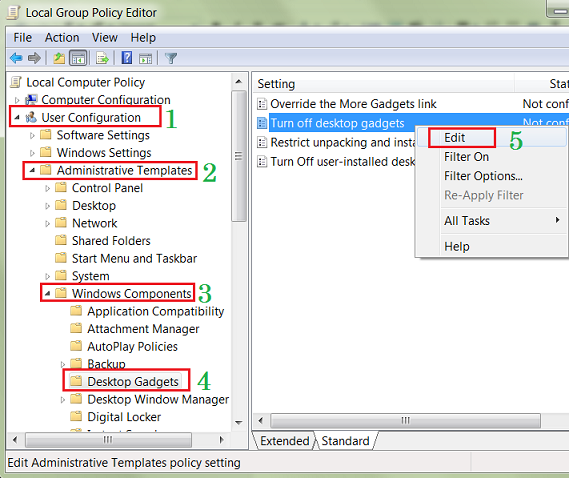
Task: Toggle the Show/Hide Action Pane icon
Action: click(146, 58)
